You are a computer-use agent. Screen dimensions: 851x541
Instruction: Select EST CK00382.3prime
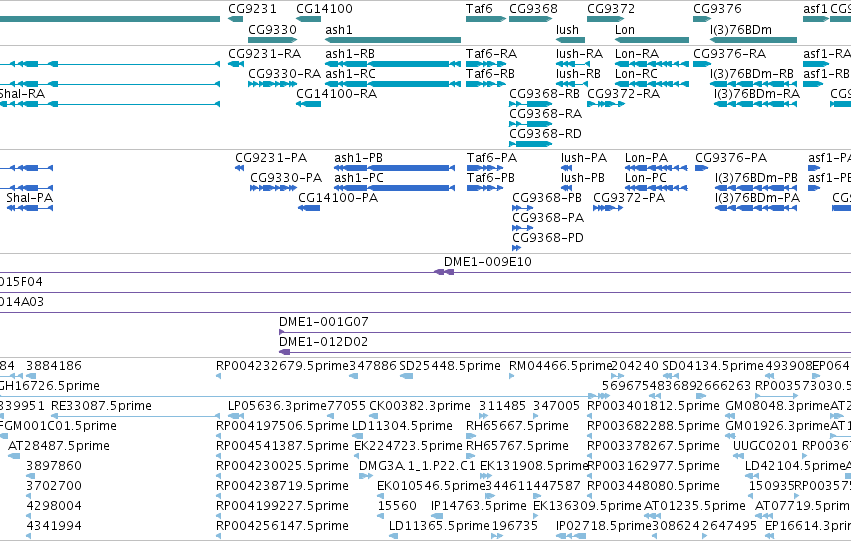[420, 406]
